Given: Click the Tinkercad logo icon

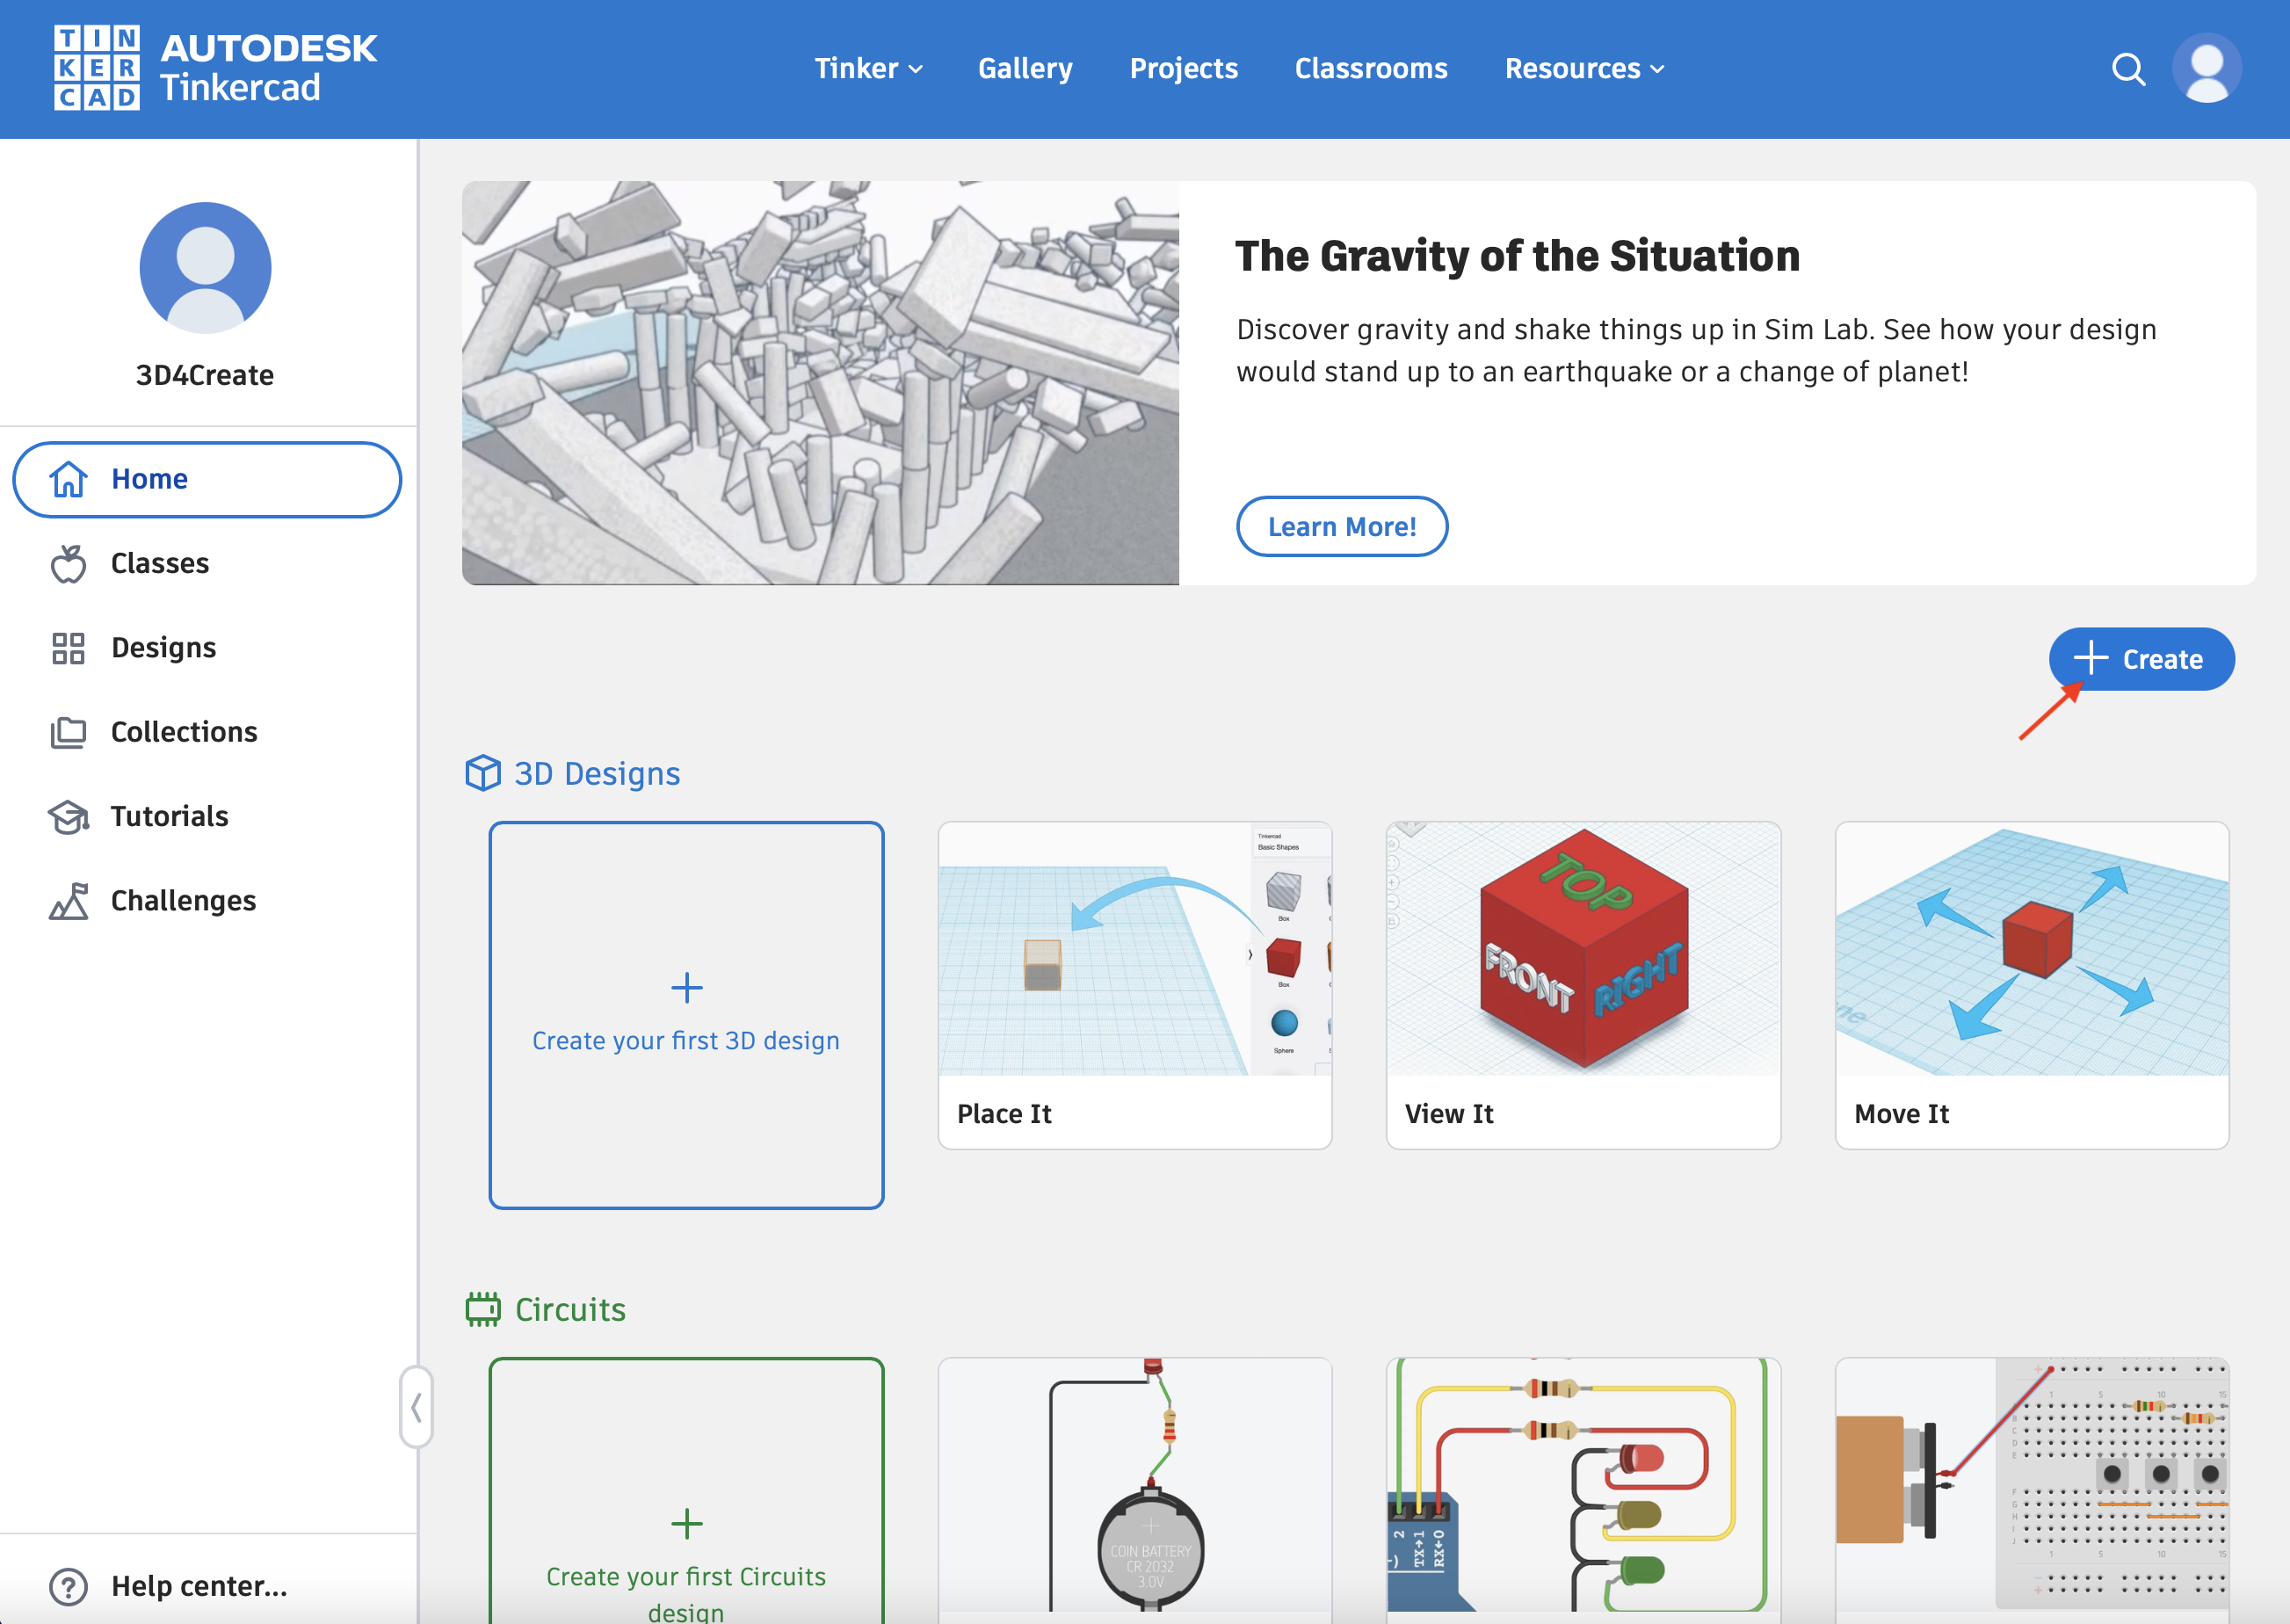Looking at the screenshot, I should tap(96, 68).
